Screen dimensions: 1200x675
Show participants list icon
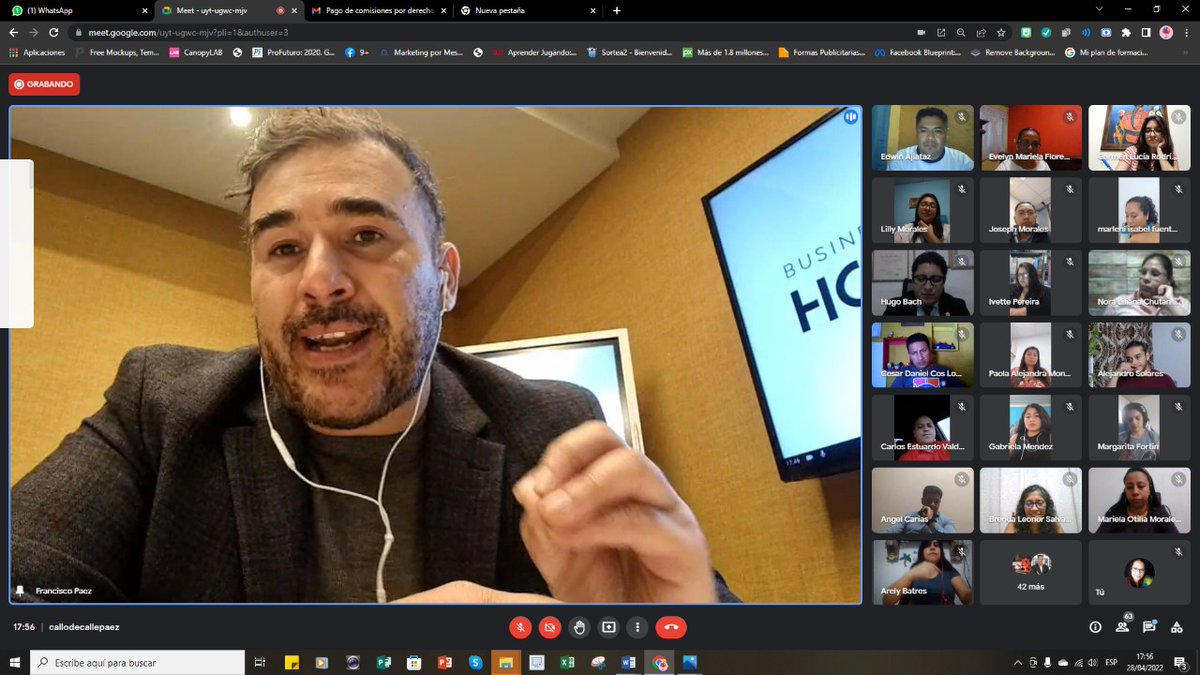[x=1122, y=627]
